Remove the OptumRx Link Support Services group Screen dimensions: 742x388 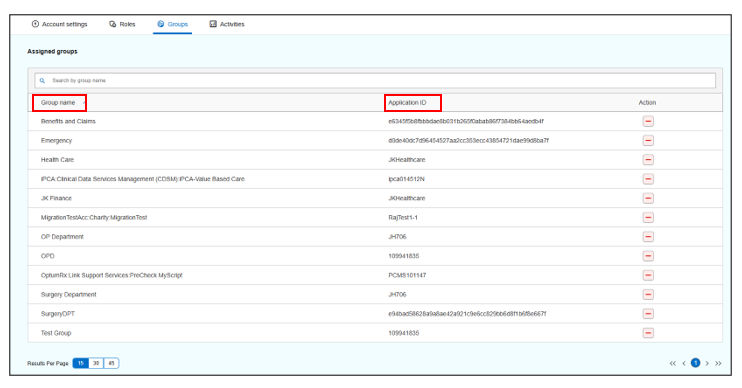648,275
